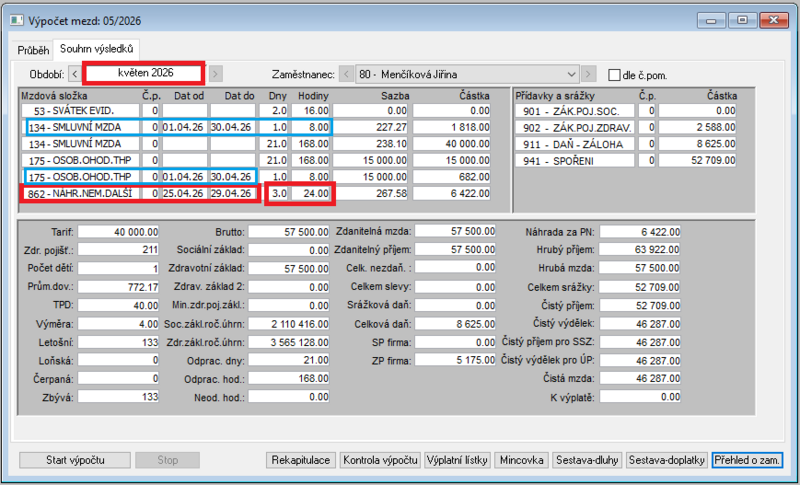Click the Hrubý příjem field 63 922.00
The image size is (800, 485).
pyautogui.click(x=640, y=250)
